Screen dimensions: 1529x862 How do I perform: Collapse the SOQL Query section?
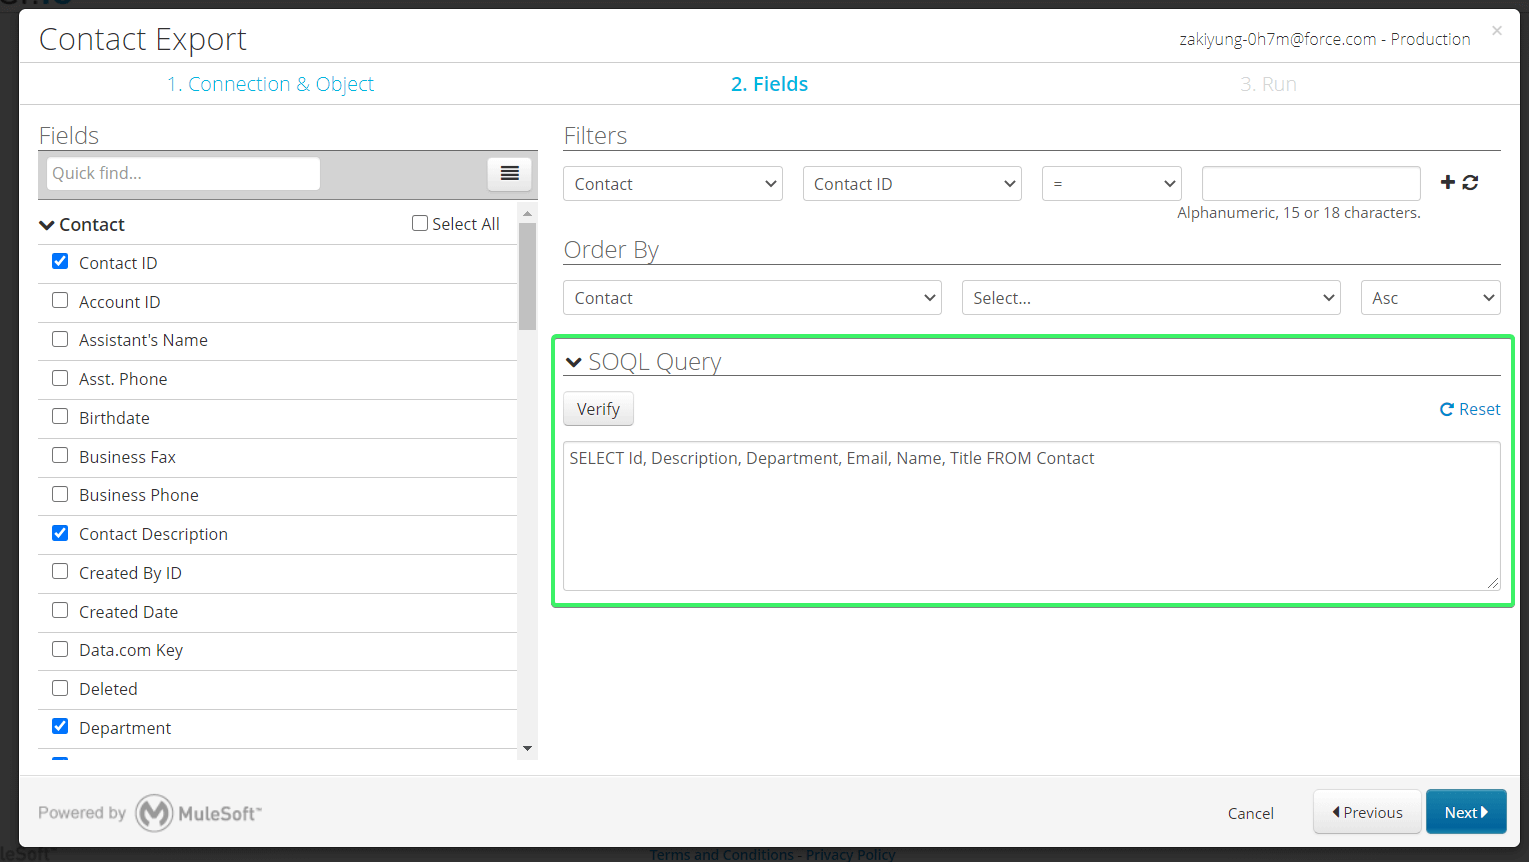point(573,362)
